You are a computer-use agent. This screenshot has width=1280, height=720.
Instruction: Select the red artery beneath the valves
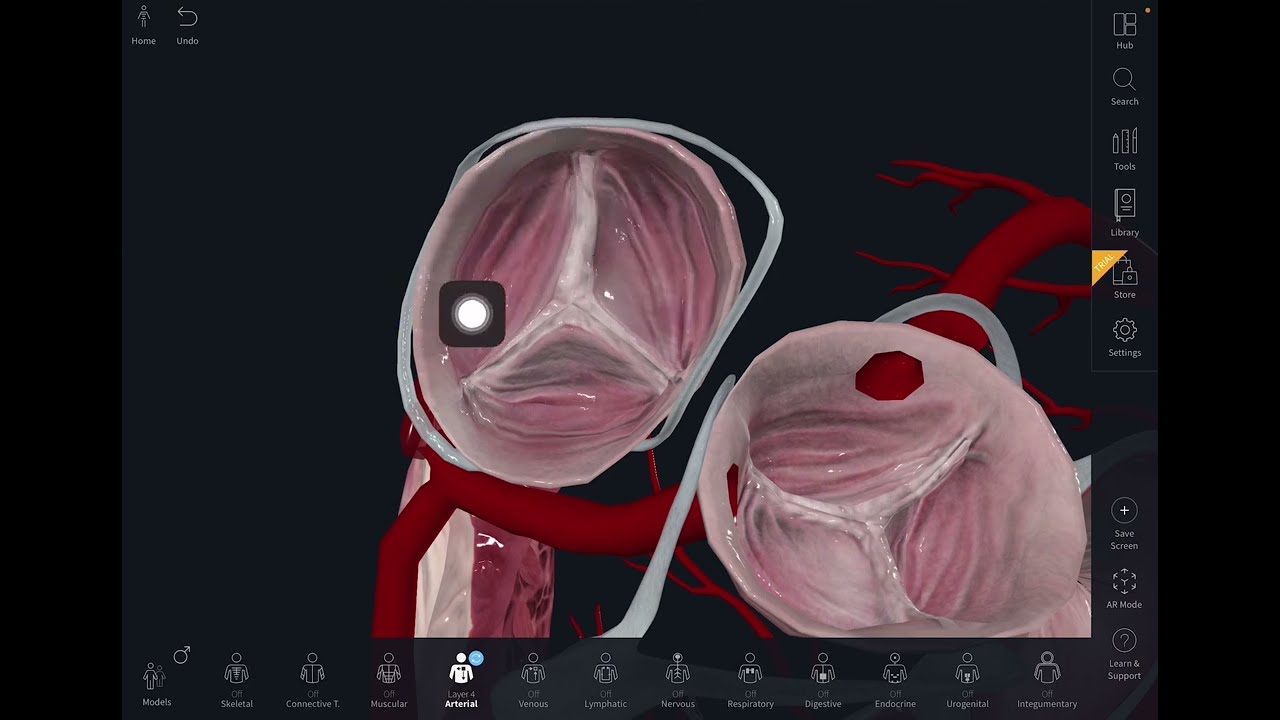click(590, 518)
